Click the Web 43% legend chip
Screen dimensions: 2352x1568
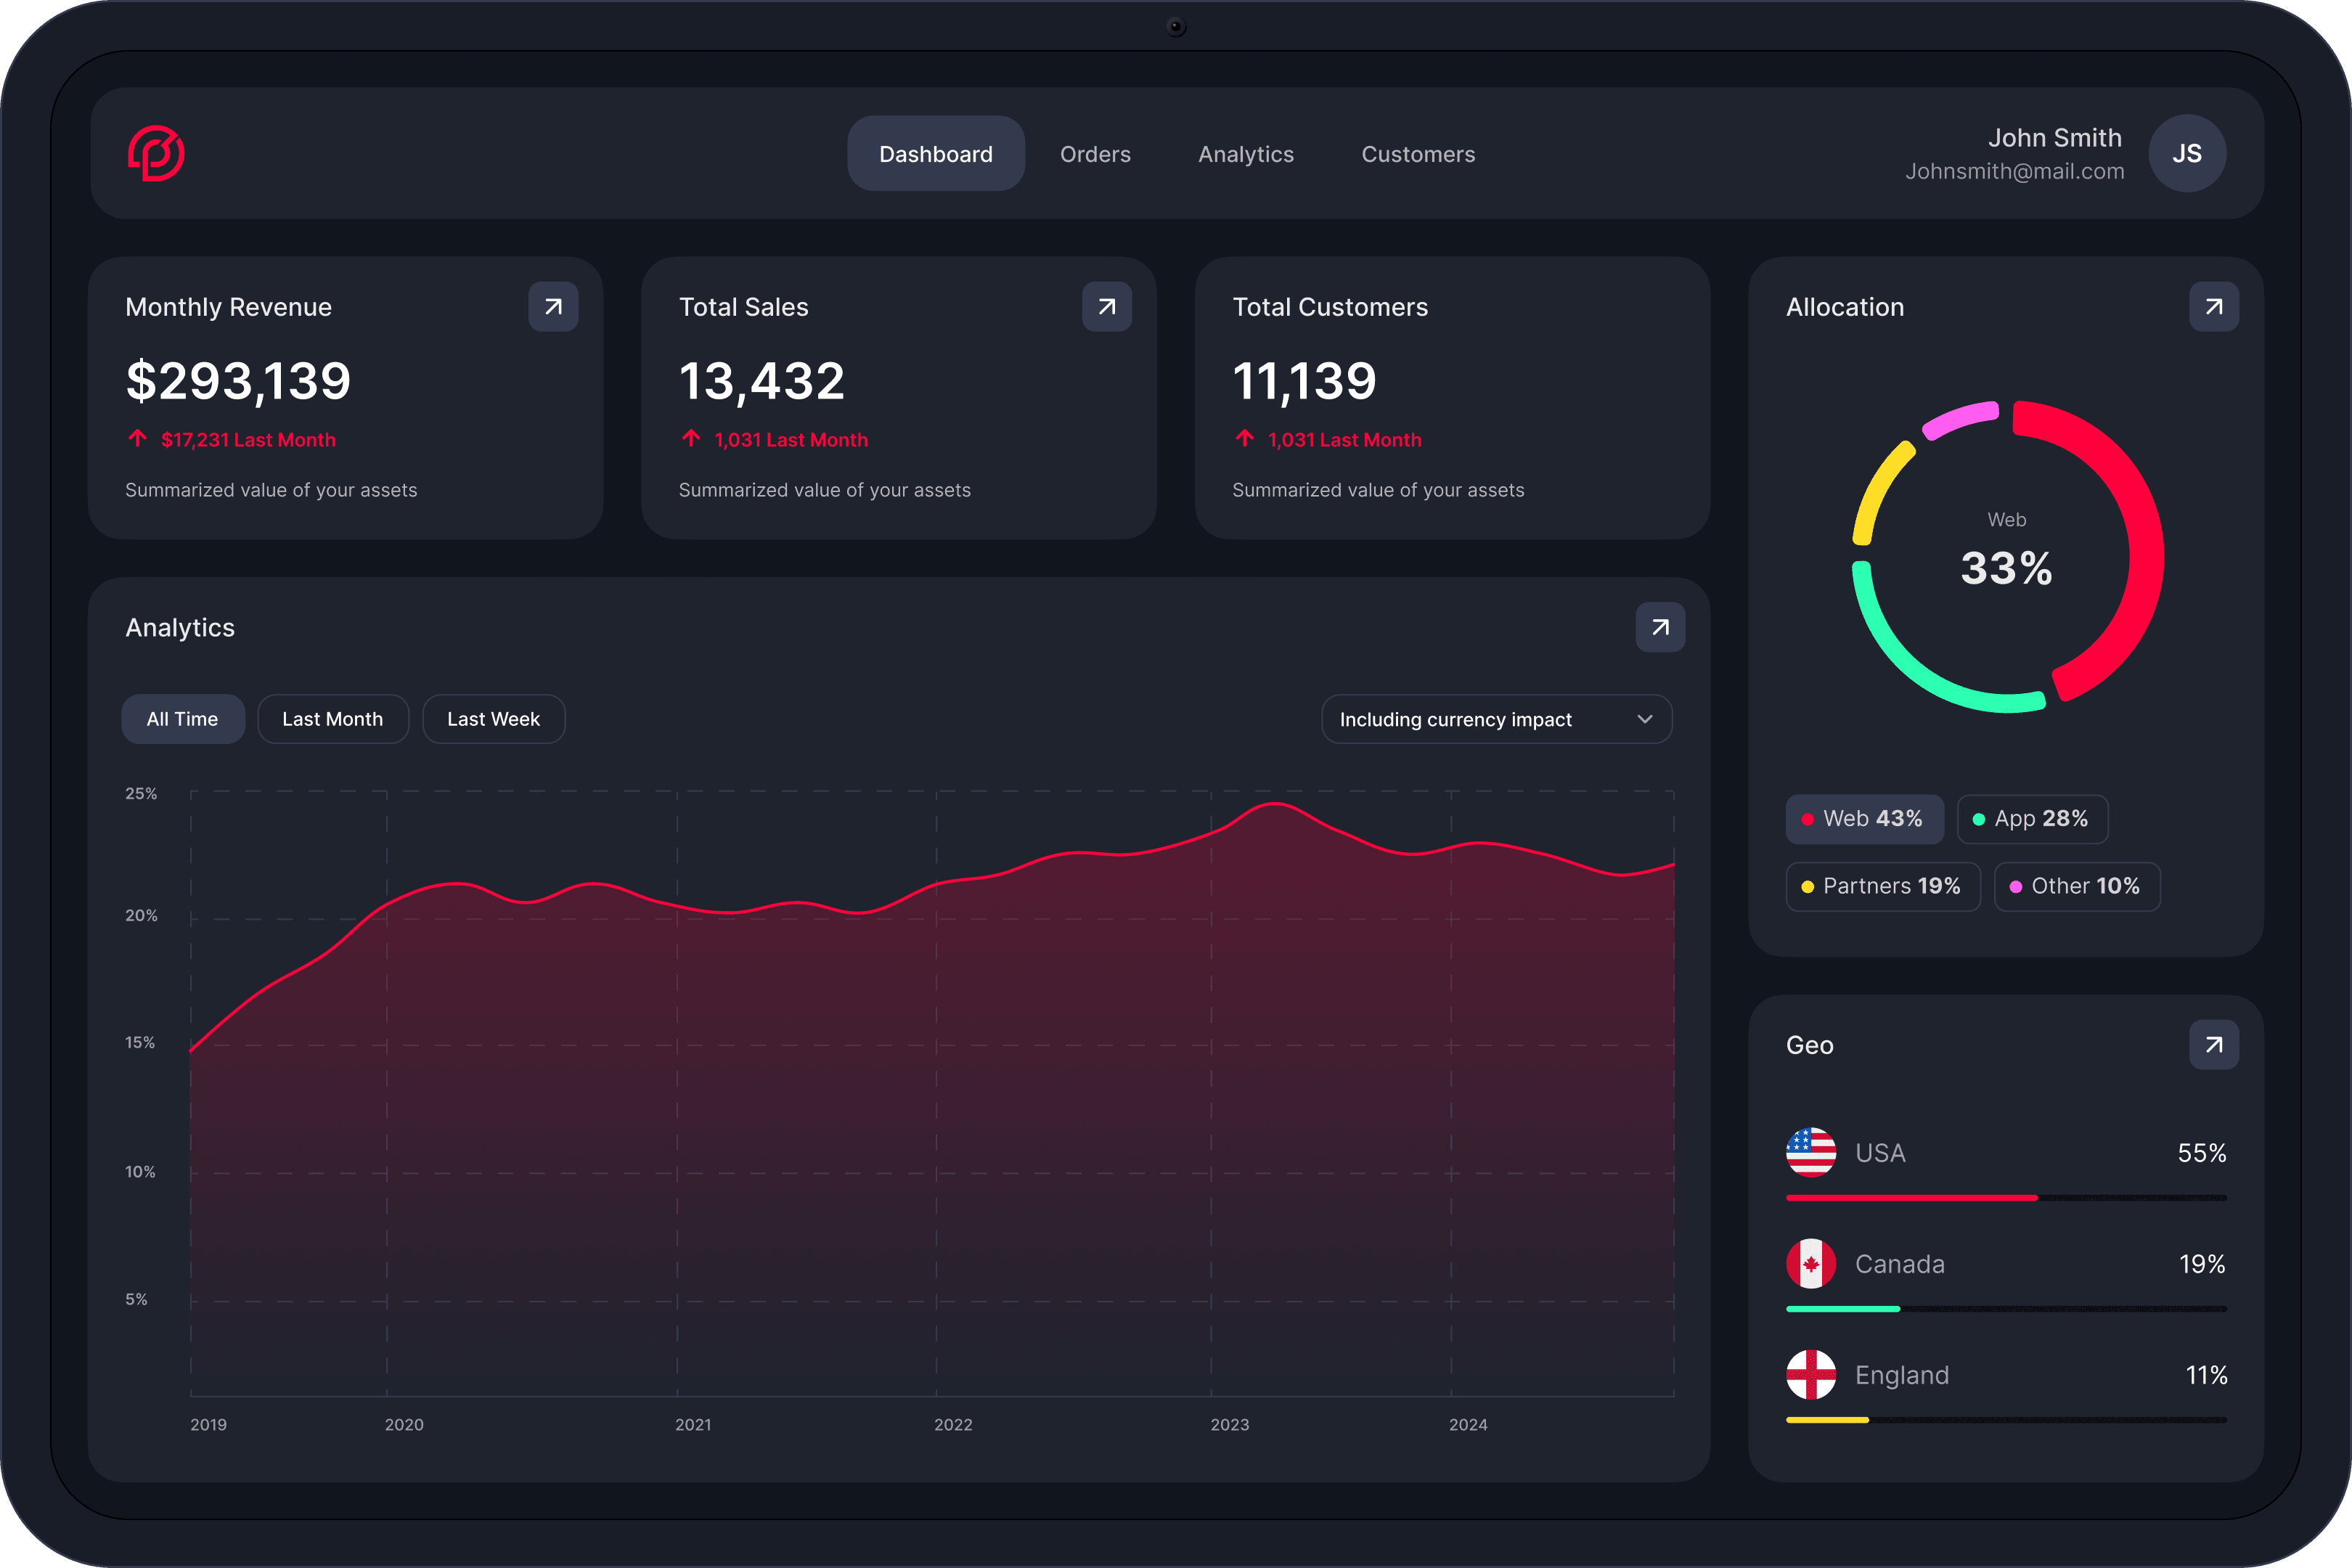pos(1864,819)
